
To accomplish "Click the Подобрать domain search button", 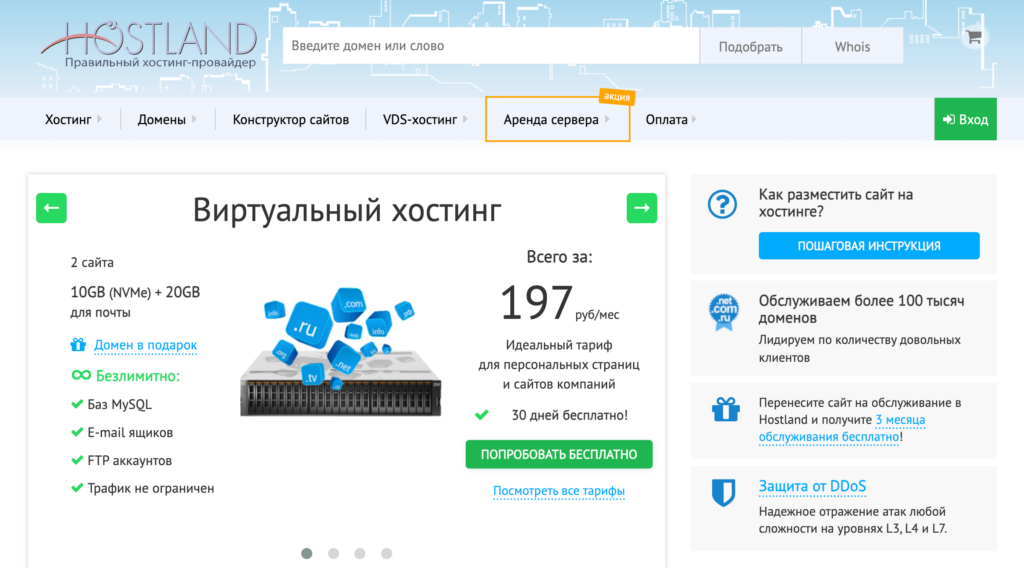I will tap(750, 46).
